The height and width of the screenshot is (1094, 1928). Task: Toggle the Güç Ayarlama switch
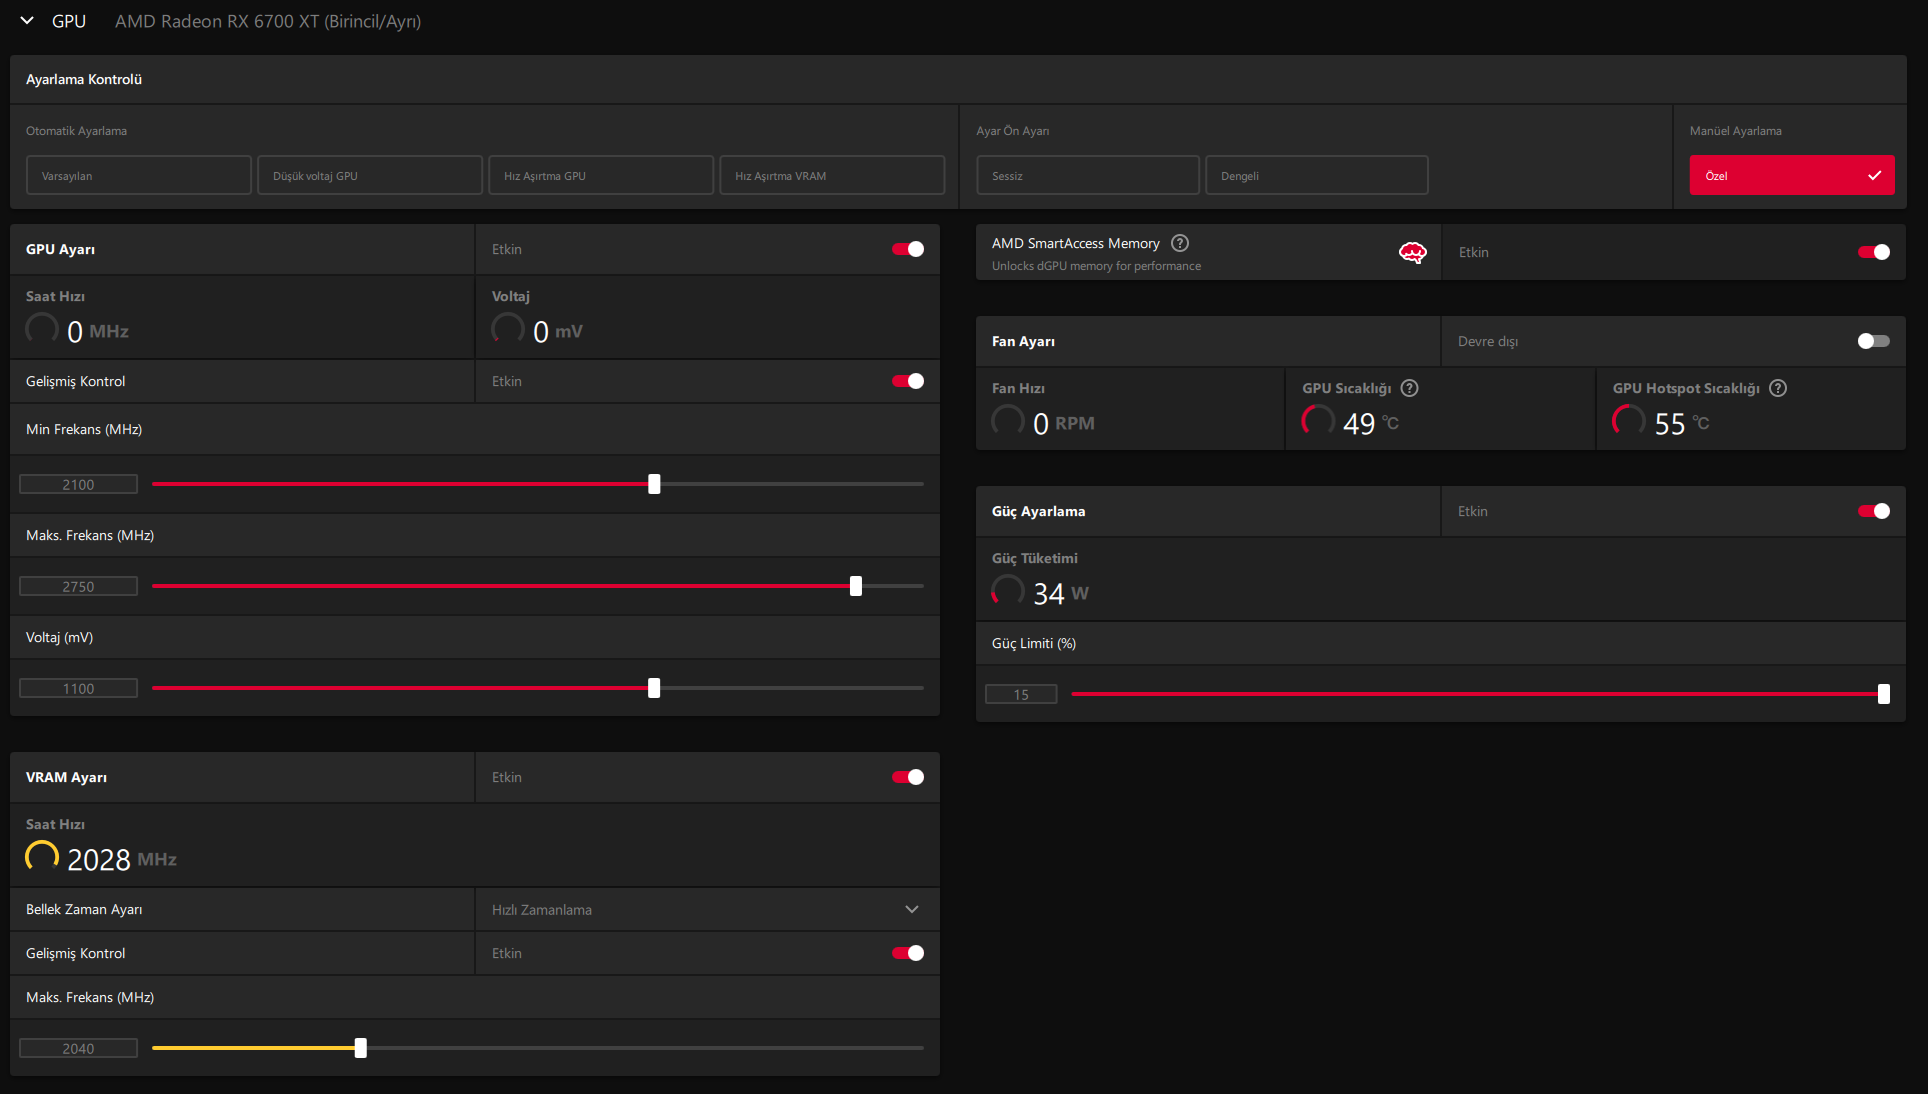tap(1874, 511)
